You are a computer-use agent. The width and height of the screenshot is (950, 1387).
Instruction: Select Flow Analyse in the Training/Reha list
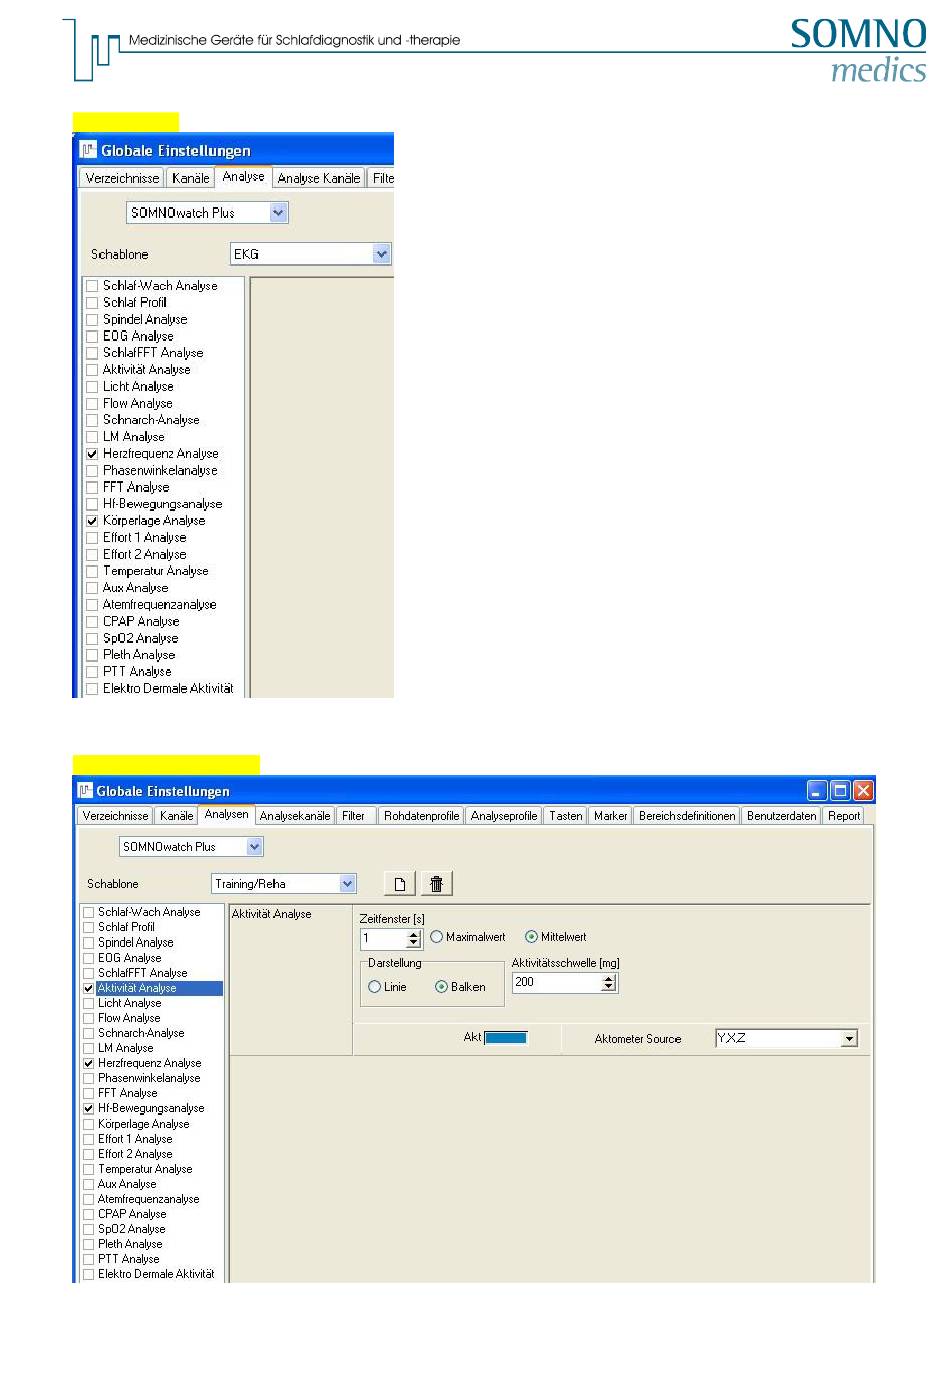[129, 1018]
